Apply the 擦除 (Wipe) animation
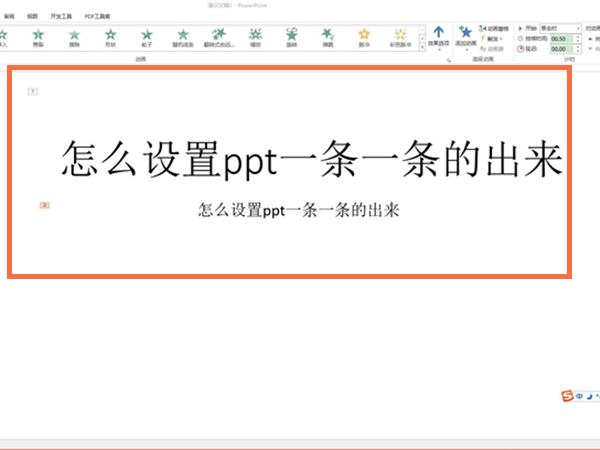 74,37
